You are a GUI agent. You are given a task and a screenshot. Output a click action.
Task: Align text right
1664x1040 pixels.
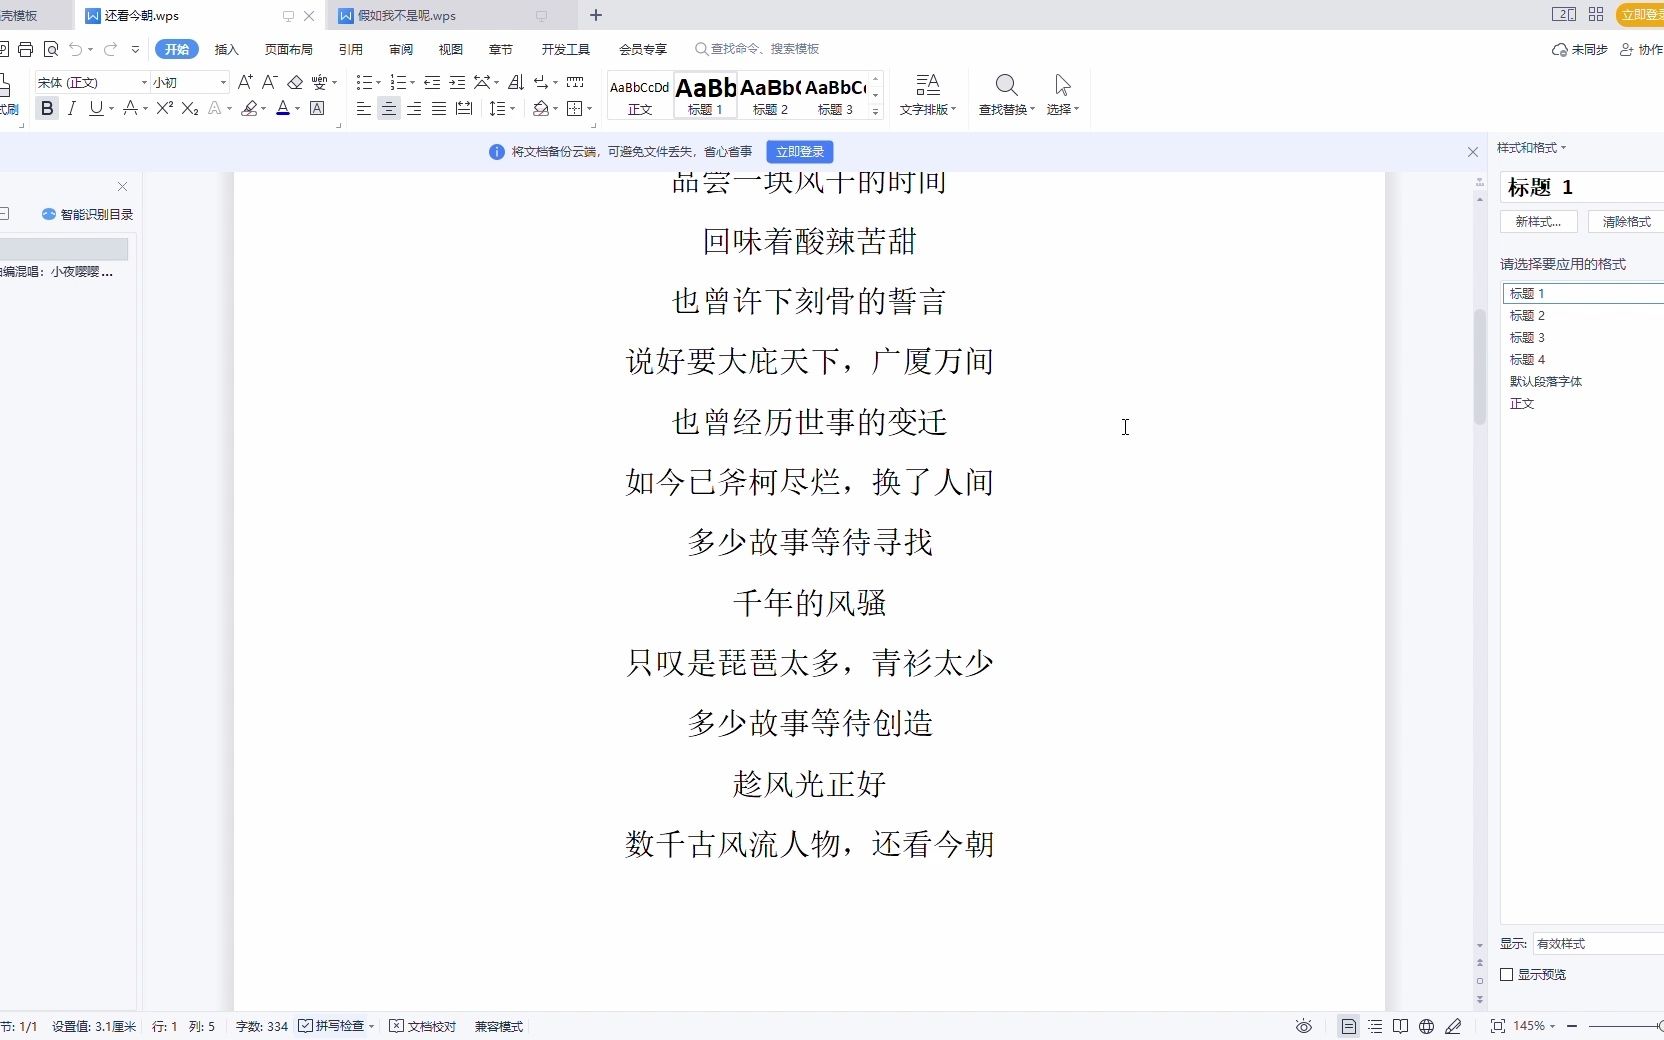tap(414, 108)
